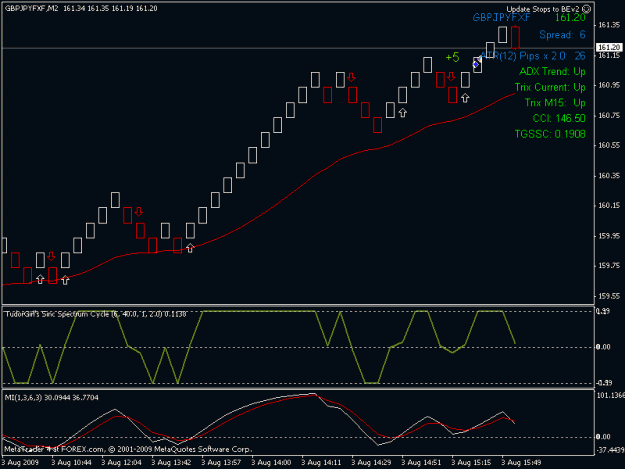Click '159.75' on the price scale

pyautogui.click(x=609, y=266)
